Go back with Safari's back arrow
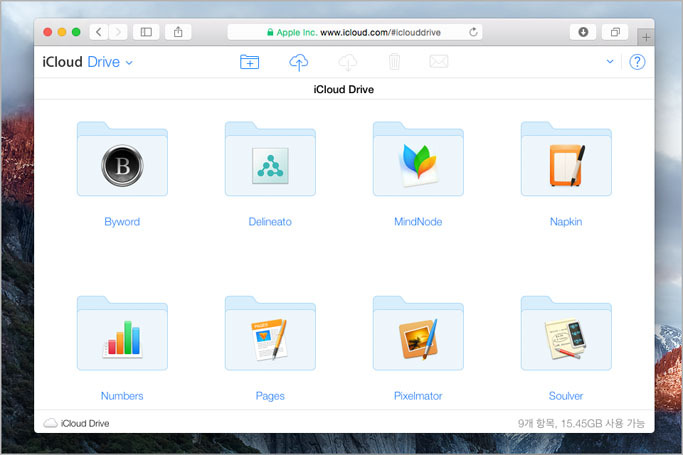This screenshot has height=455, width=683. click(99, 32)
